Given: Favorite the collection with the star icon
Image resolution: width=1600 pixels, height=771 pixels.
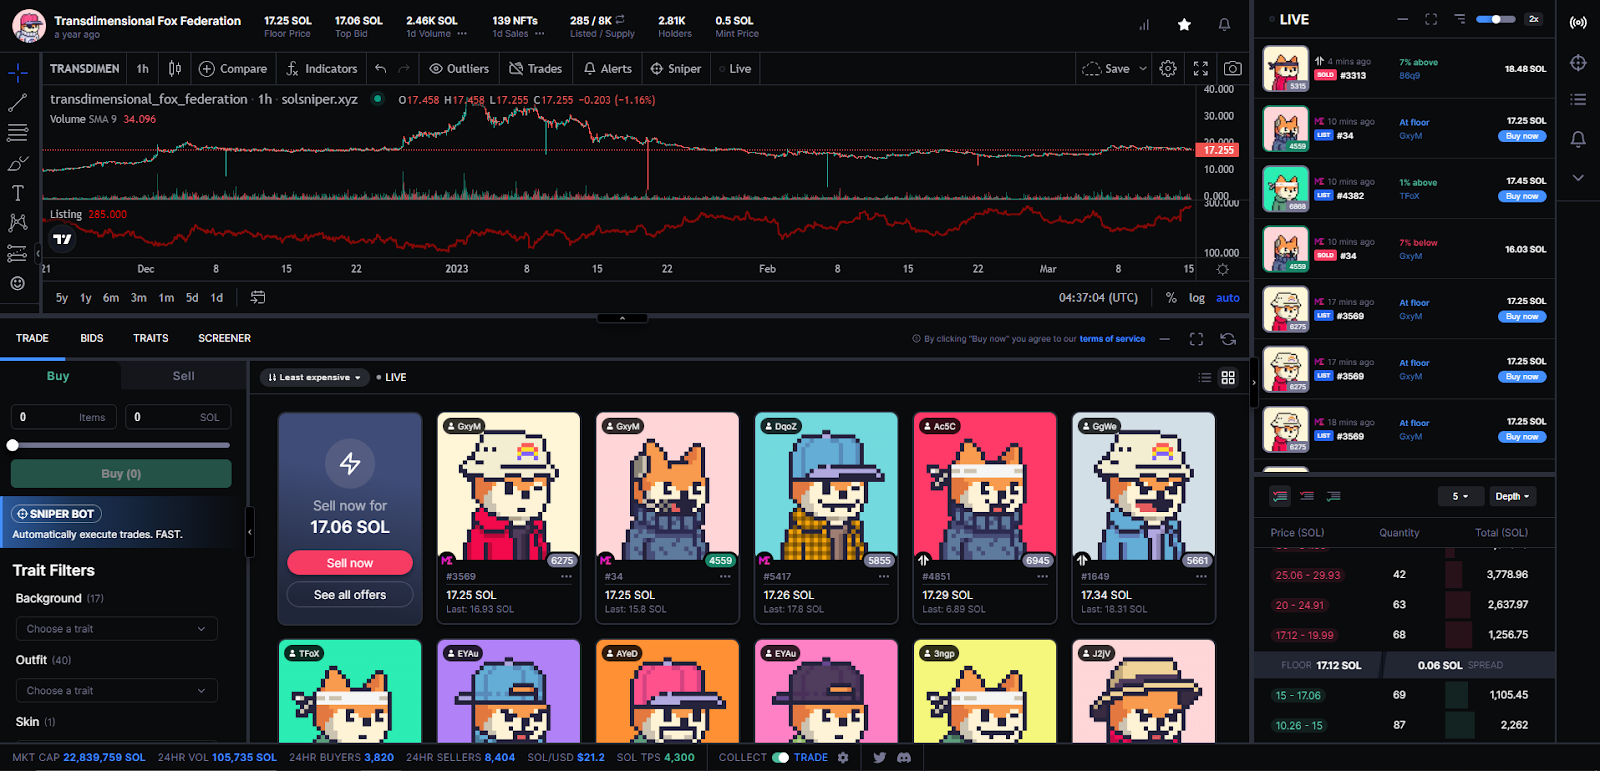Looking at the screenshot, I should (1184, 25).
